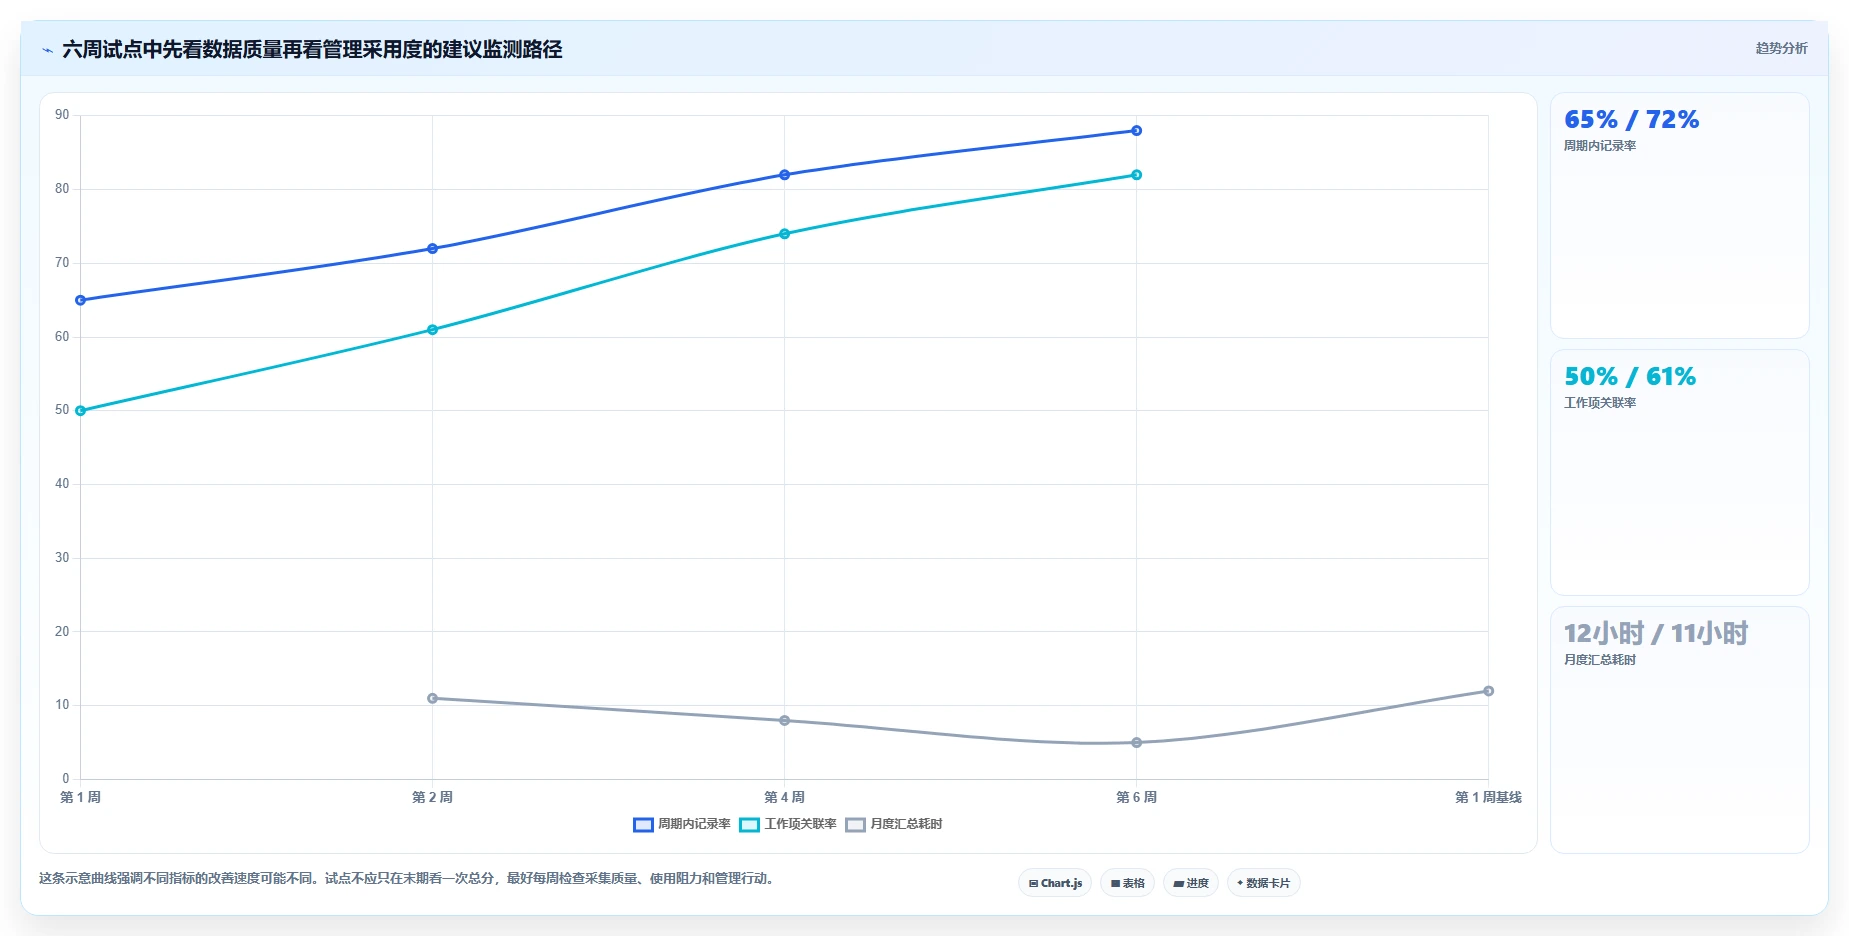Click the y-axis value 0
This screenshot has height=936, width=1849.
[66, 779]
